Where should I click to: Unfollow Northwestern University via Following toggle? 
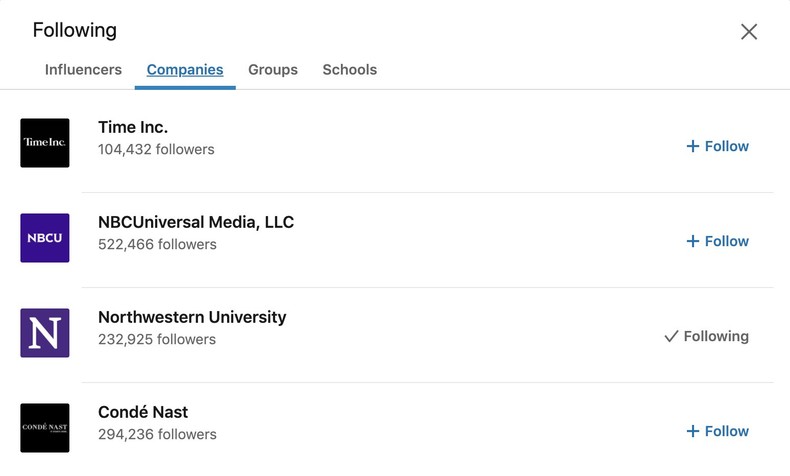(x=706, y=336)
